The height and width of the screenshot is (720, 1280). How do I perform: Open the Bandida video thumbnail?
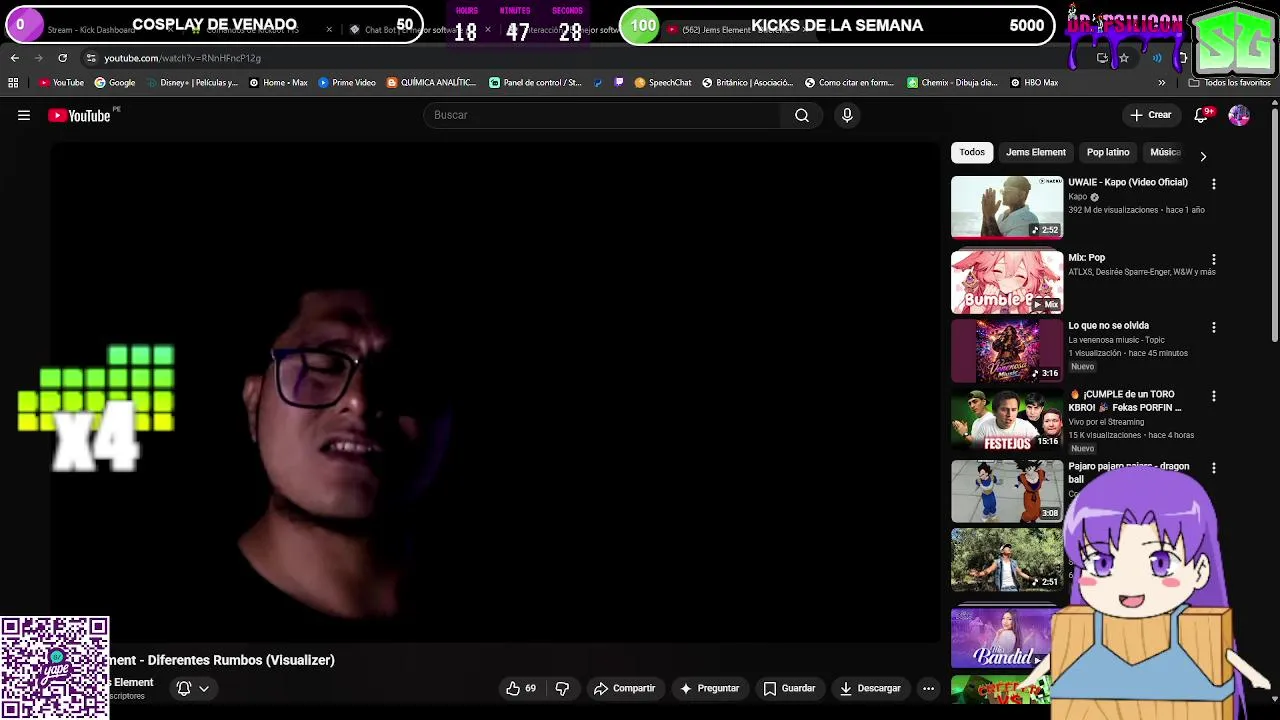pos(1005,639)
